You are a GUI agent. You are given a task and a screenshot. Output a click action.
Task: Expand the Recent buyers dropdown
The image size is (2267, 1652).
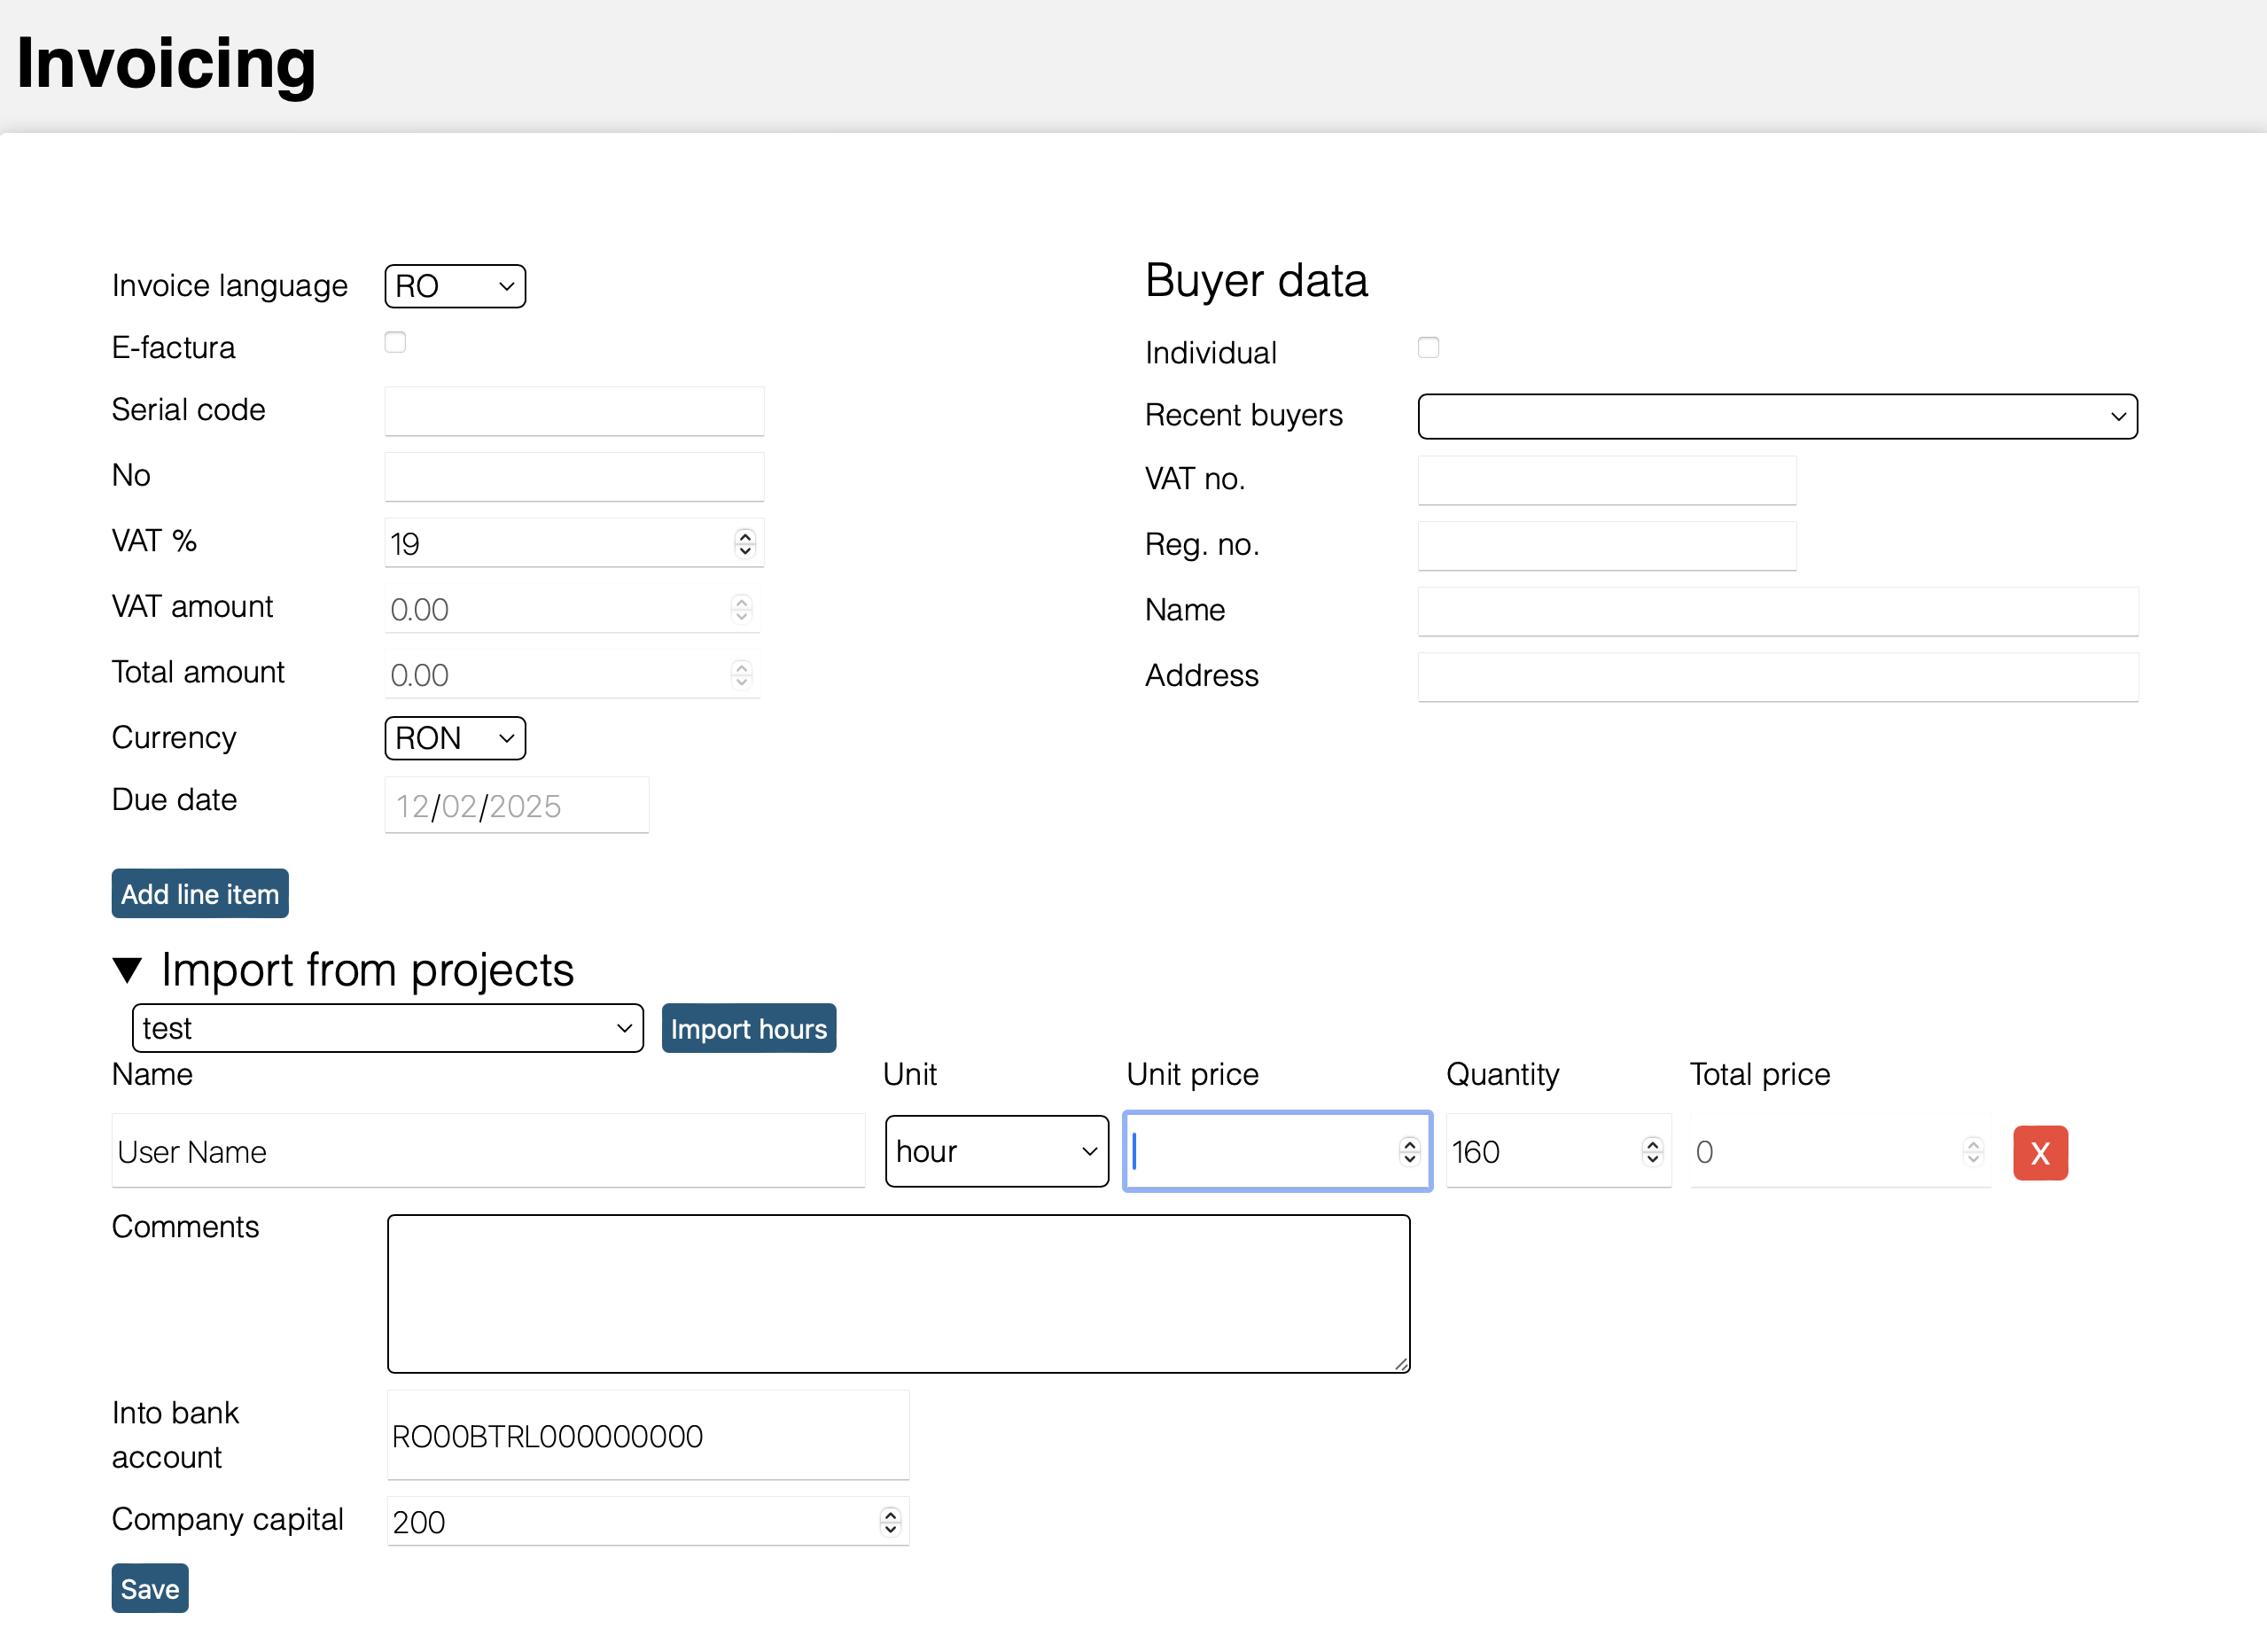click(x=1777, y=416)
